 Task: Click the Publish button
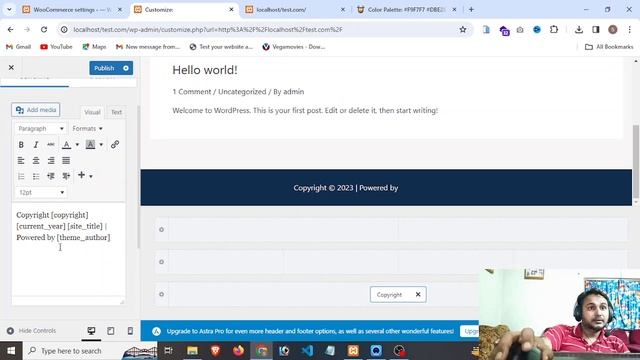tap(104, 68)
